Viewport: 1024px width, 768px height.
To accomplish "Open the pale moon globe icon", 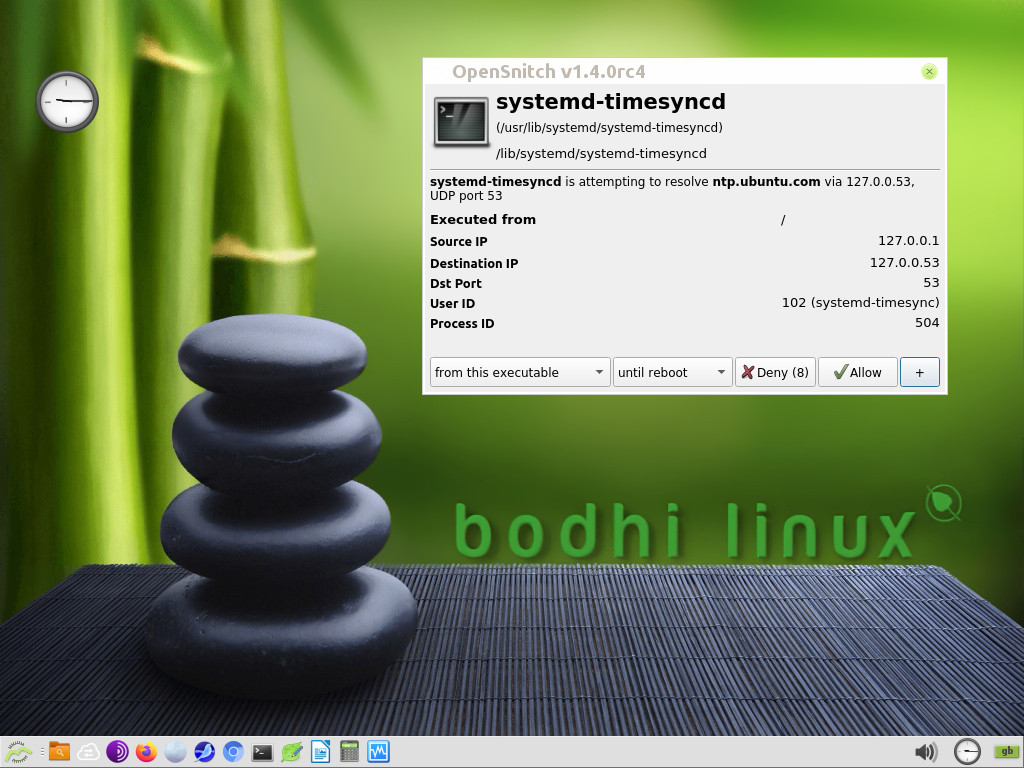I will point(175,752).
